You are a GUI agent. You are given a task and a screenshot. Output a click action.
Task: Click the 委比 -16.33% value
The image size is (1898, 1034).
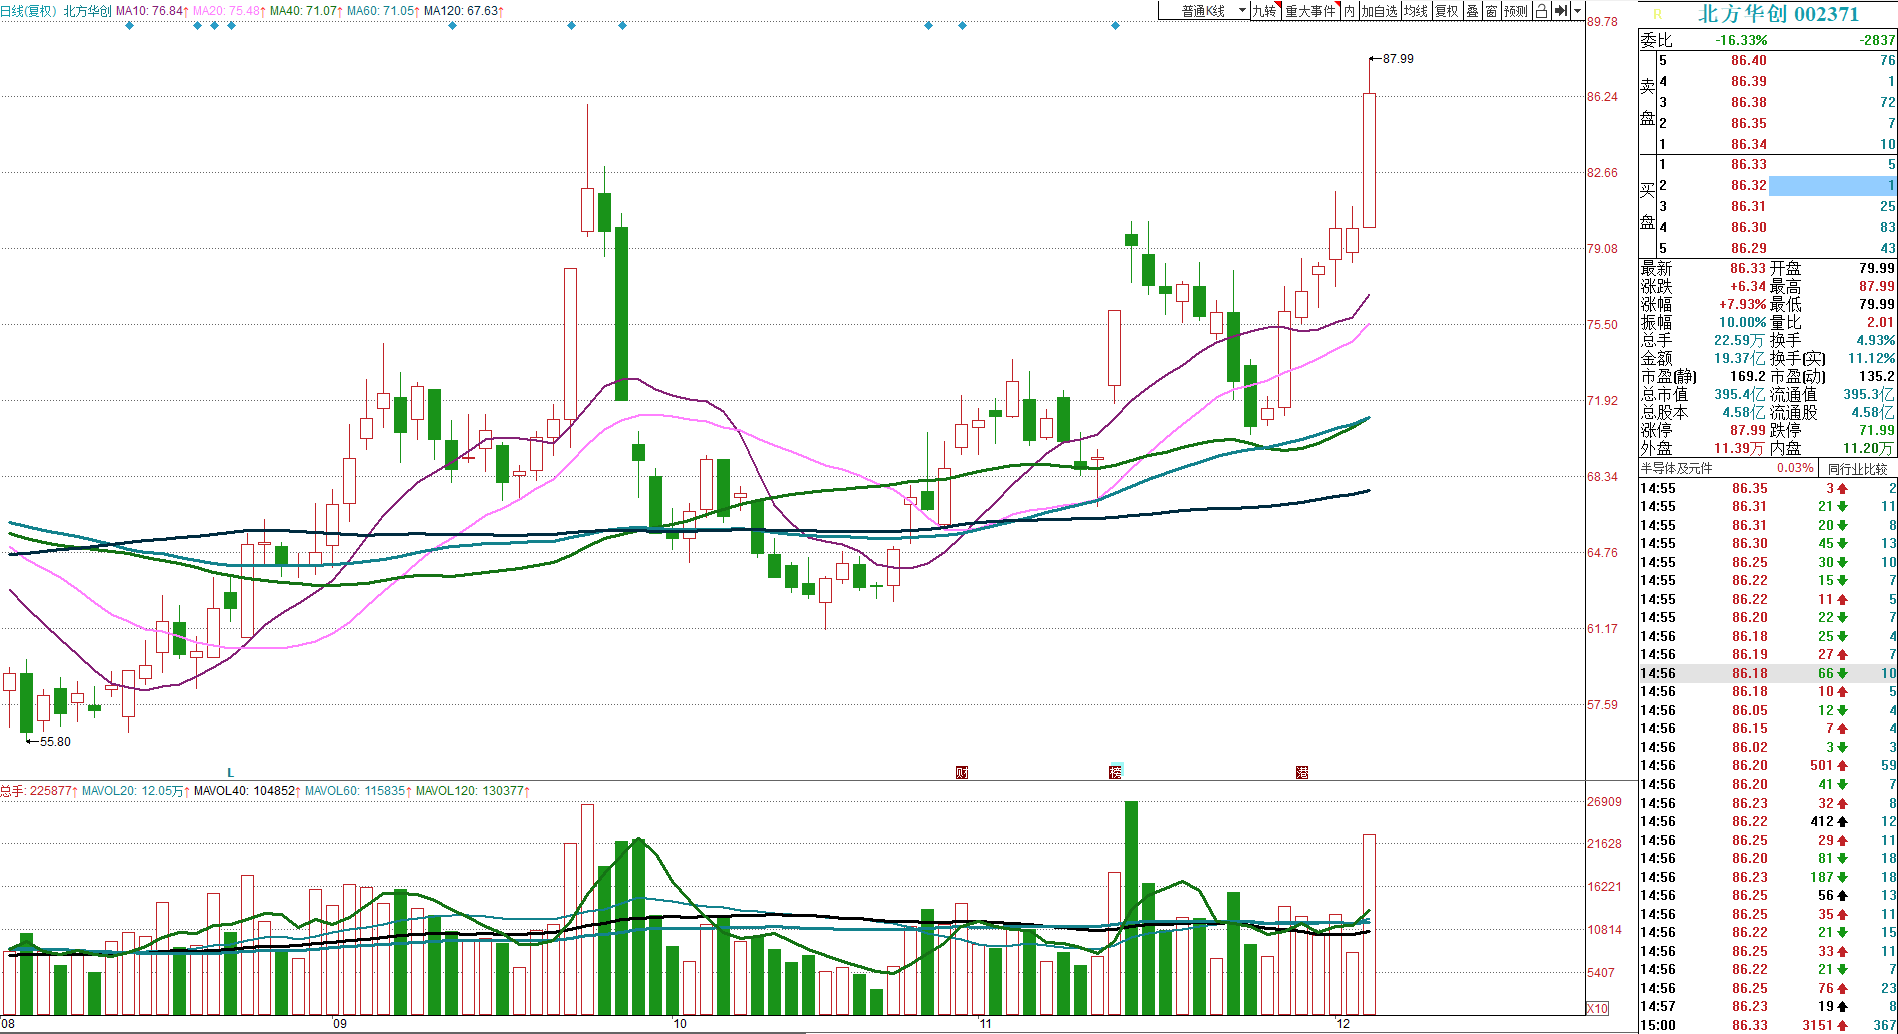[1741, 40]
